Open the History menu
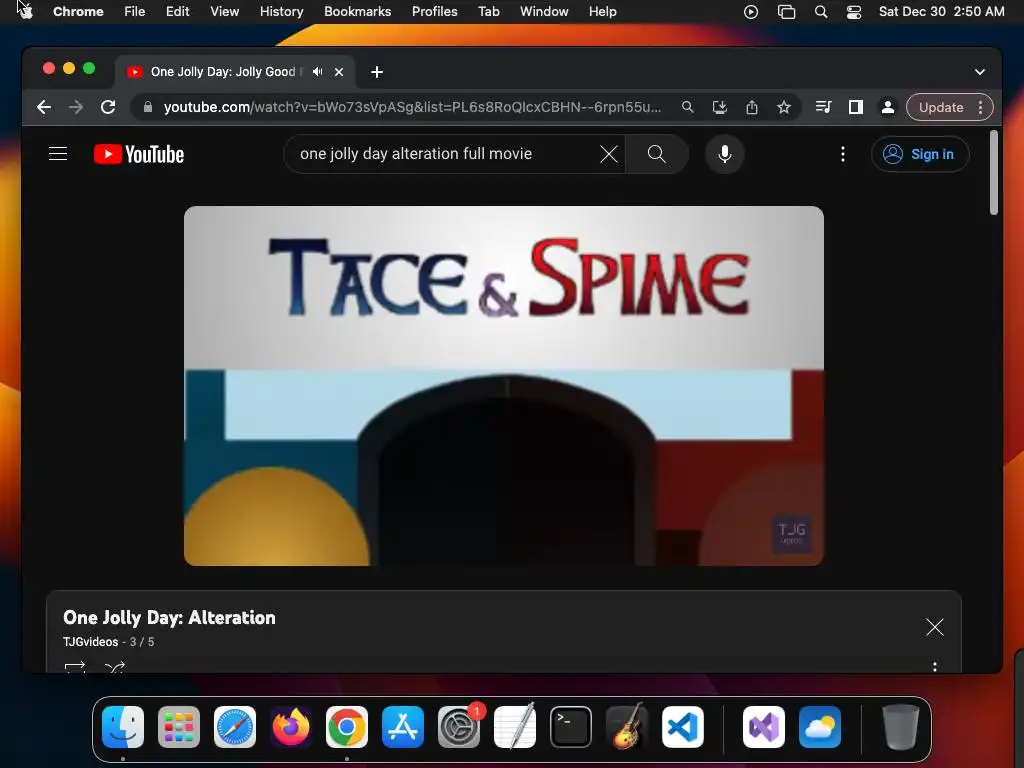1024x768 pixels. point(281,11)
